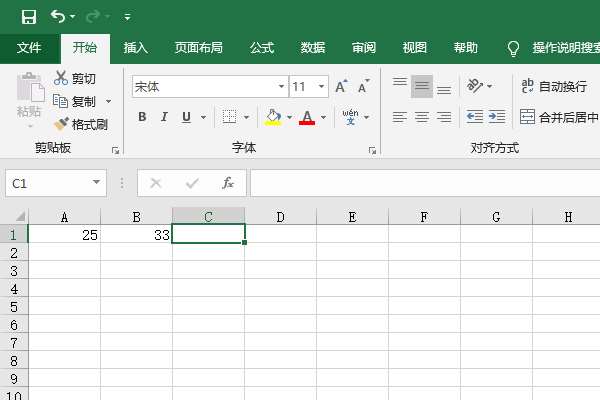Expand the Name Box dropdown
Image resolution: width=600 pixels, height=400 pixels.
[x=96, y=183]
